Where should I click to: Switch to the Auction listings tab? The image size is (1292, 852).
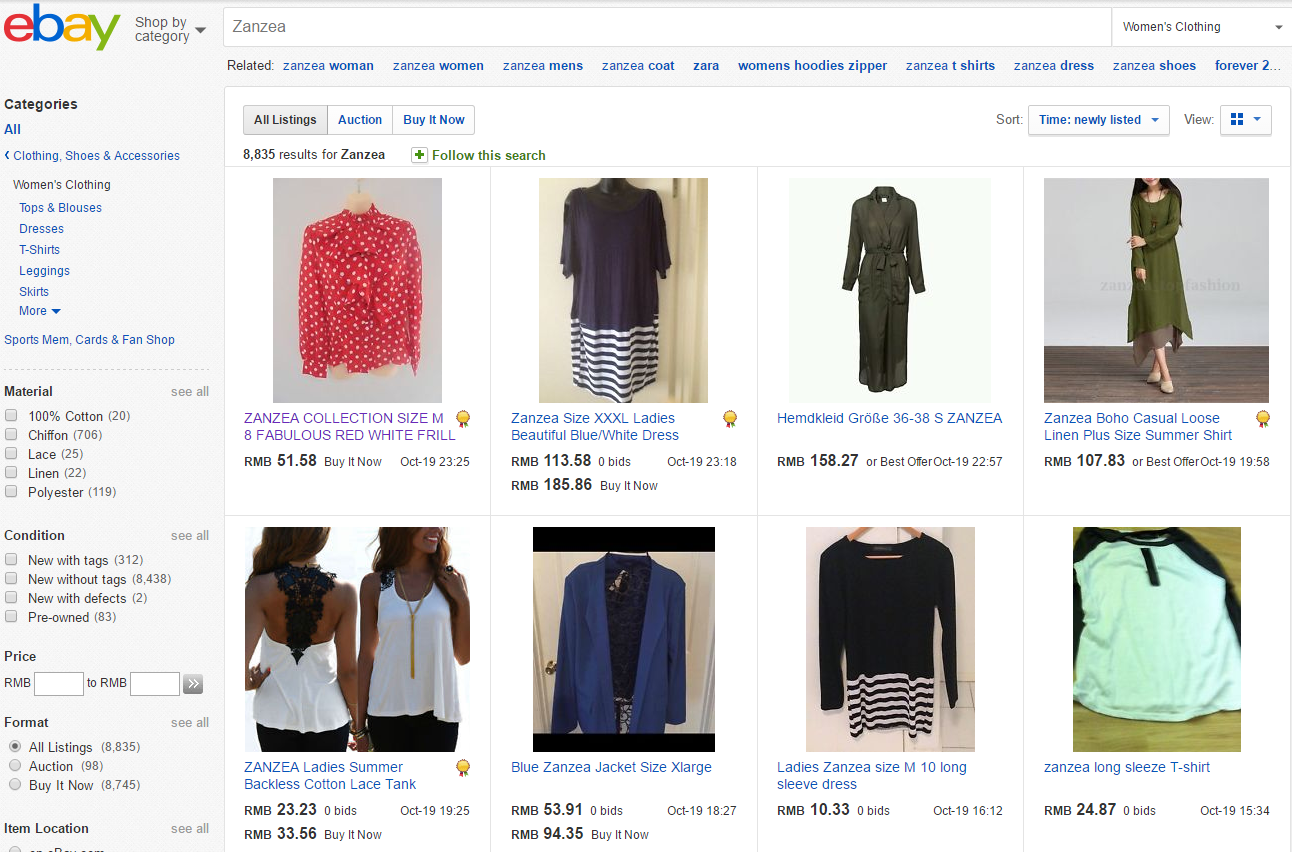click(x=359, y=120)
